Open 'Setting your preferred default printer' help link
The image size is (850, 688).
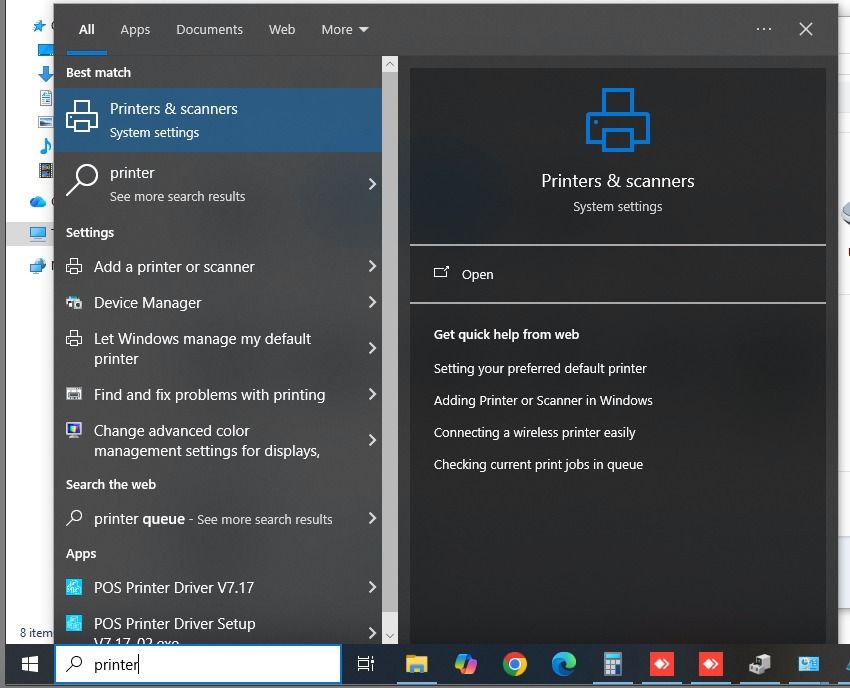[x=540, y=369]
